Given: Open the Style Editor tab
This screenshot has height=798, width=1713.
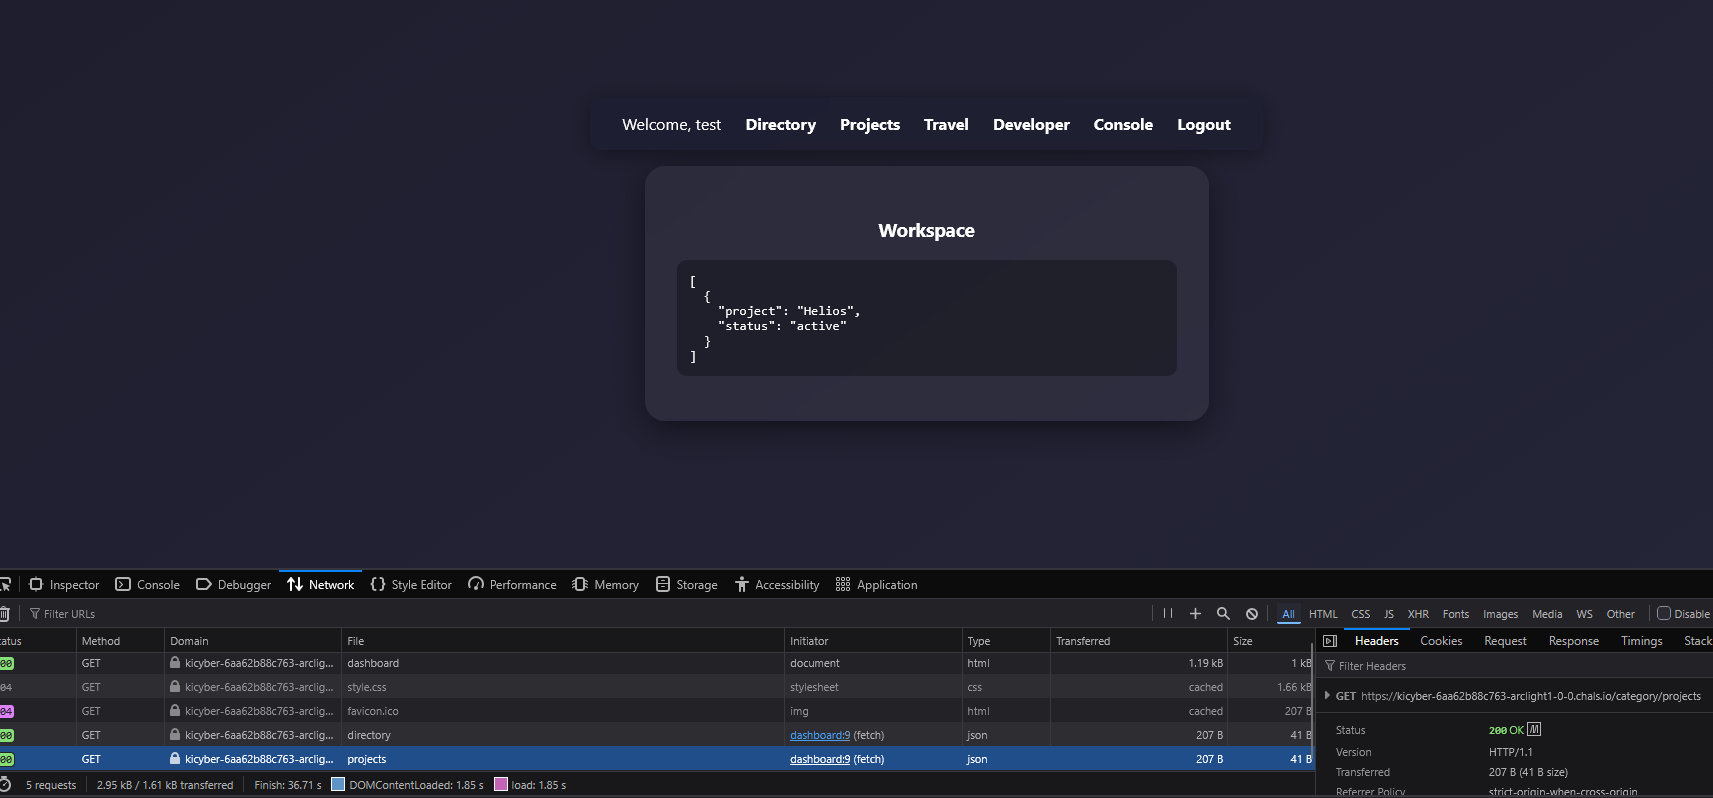Looking at the screenshot, I should point(411,585).
